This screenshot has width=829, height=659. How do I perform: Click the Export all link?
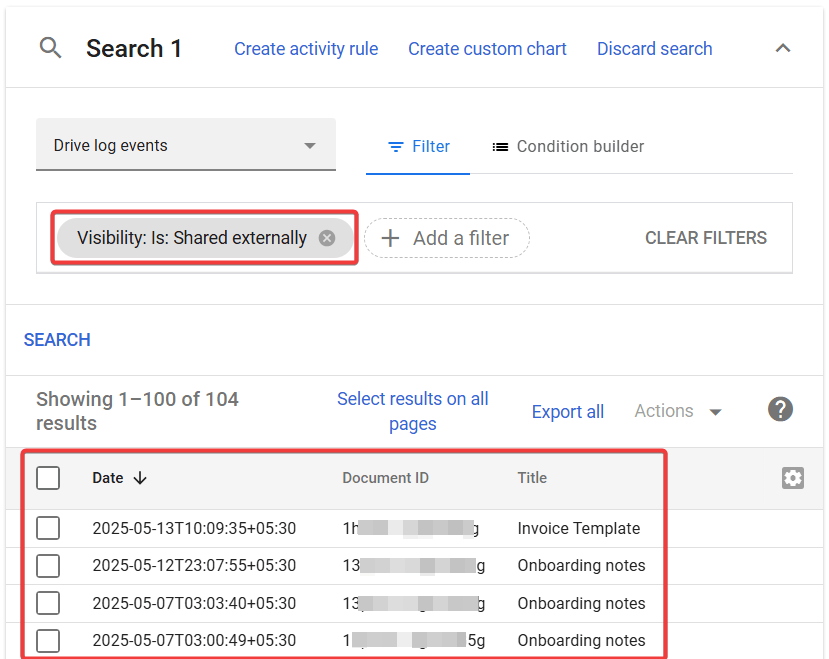pos(567,411)
